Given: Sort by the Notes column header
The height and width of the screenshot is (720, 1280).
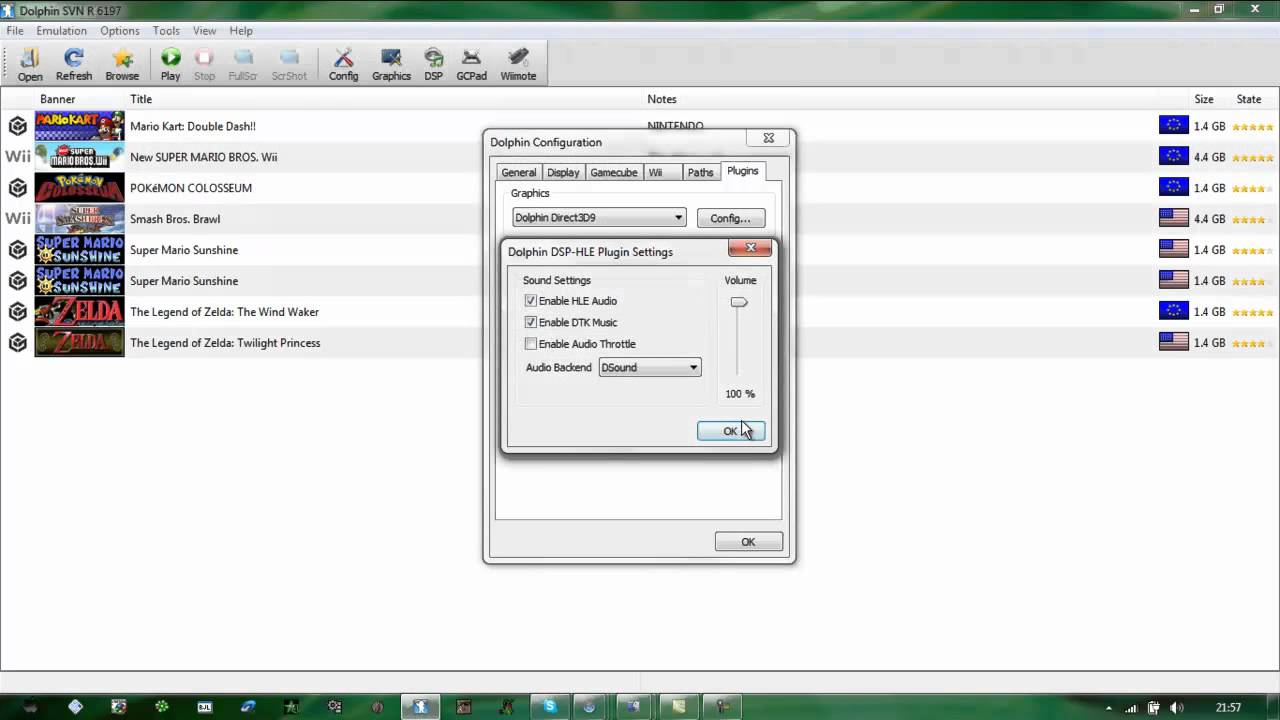Looking at the screenshot, I should click(662, 99).
